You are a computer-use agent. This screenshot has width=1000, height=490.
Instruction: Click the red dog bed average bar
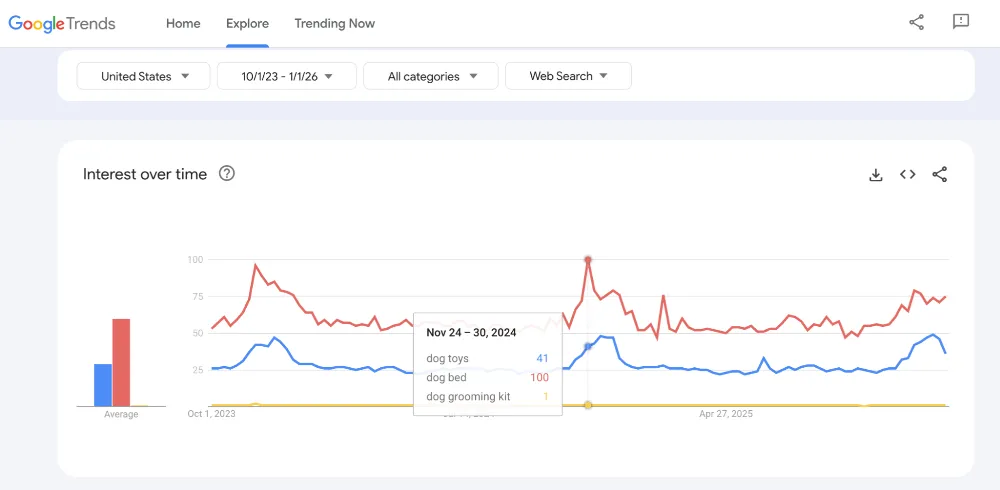tap(121, 362)
